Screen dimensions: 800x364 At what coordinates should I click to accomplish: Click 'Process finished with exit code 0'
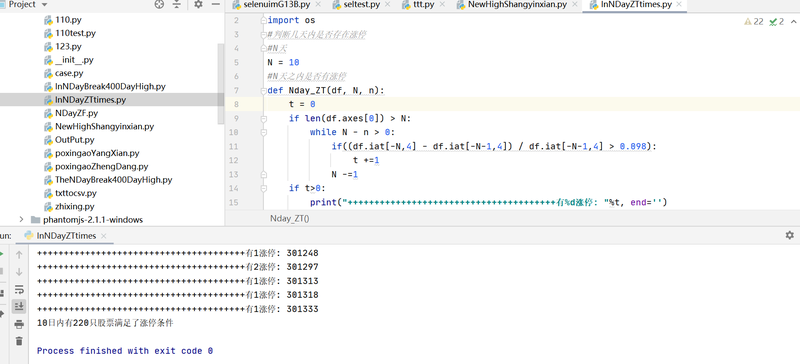124,351
